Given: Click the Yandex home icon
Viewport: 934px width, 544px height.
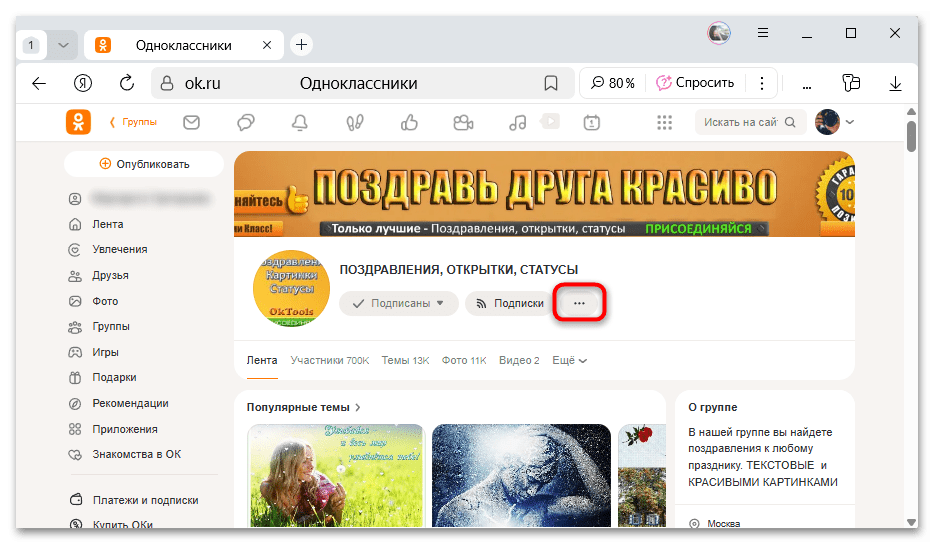Looking at the screenshot, I should pyautogui.click(x=83, y=83).
